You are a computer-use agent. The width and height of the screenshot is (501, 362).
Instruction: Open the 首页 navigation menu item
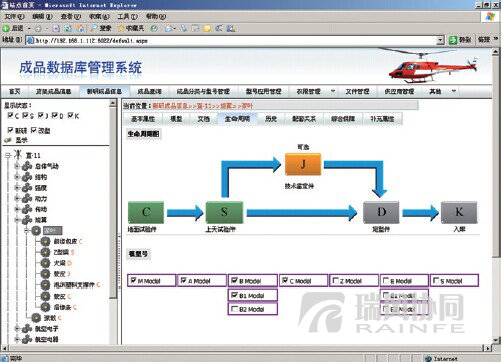tap(14, 91)
